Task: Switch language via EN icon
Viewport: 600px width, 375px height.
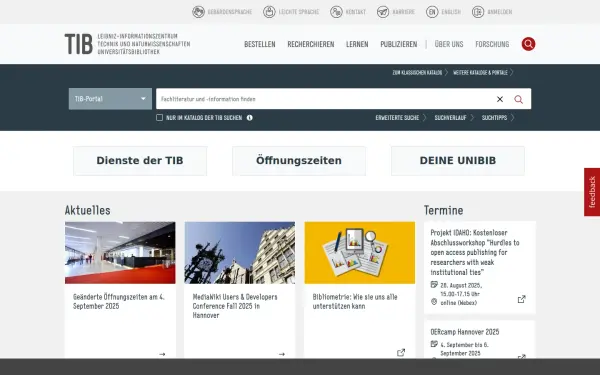Action: pyautogui.click(x=432, y=12)
